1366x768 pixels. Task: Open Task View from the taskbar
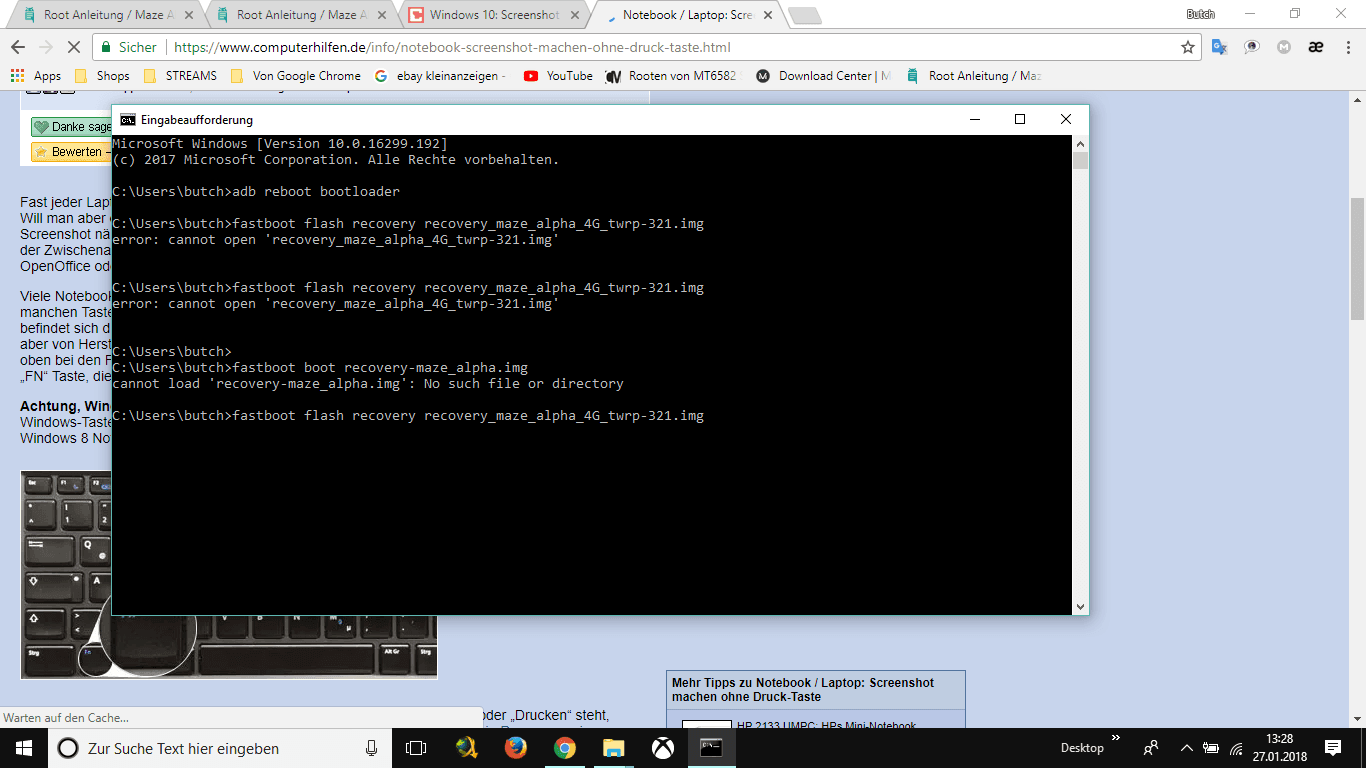[416, 748]
